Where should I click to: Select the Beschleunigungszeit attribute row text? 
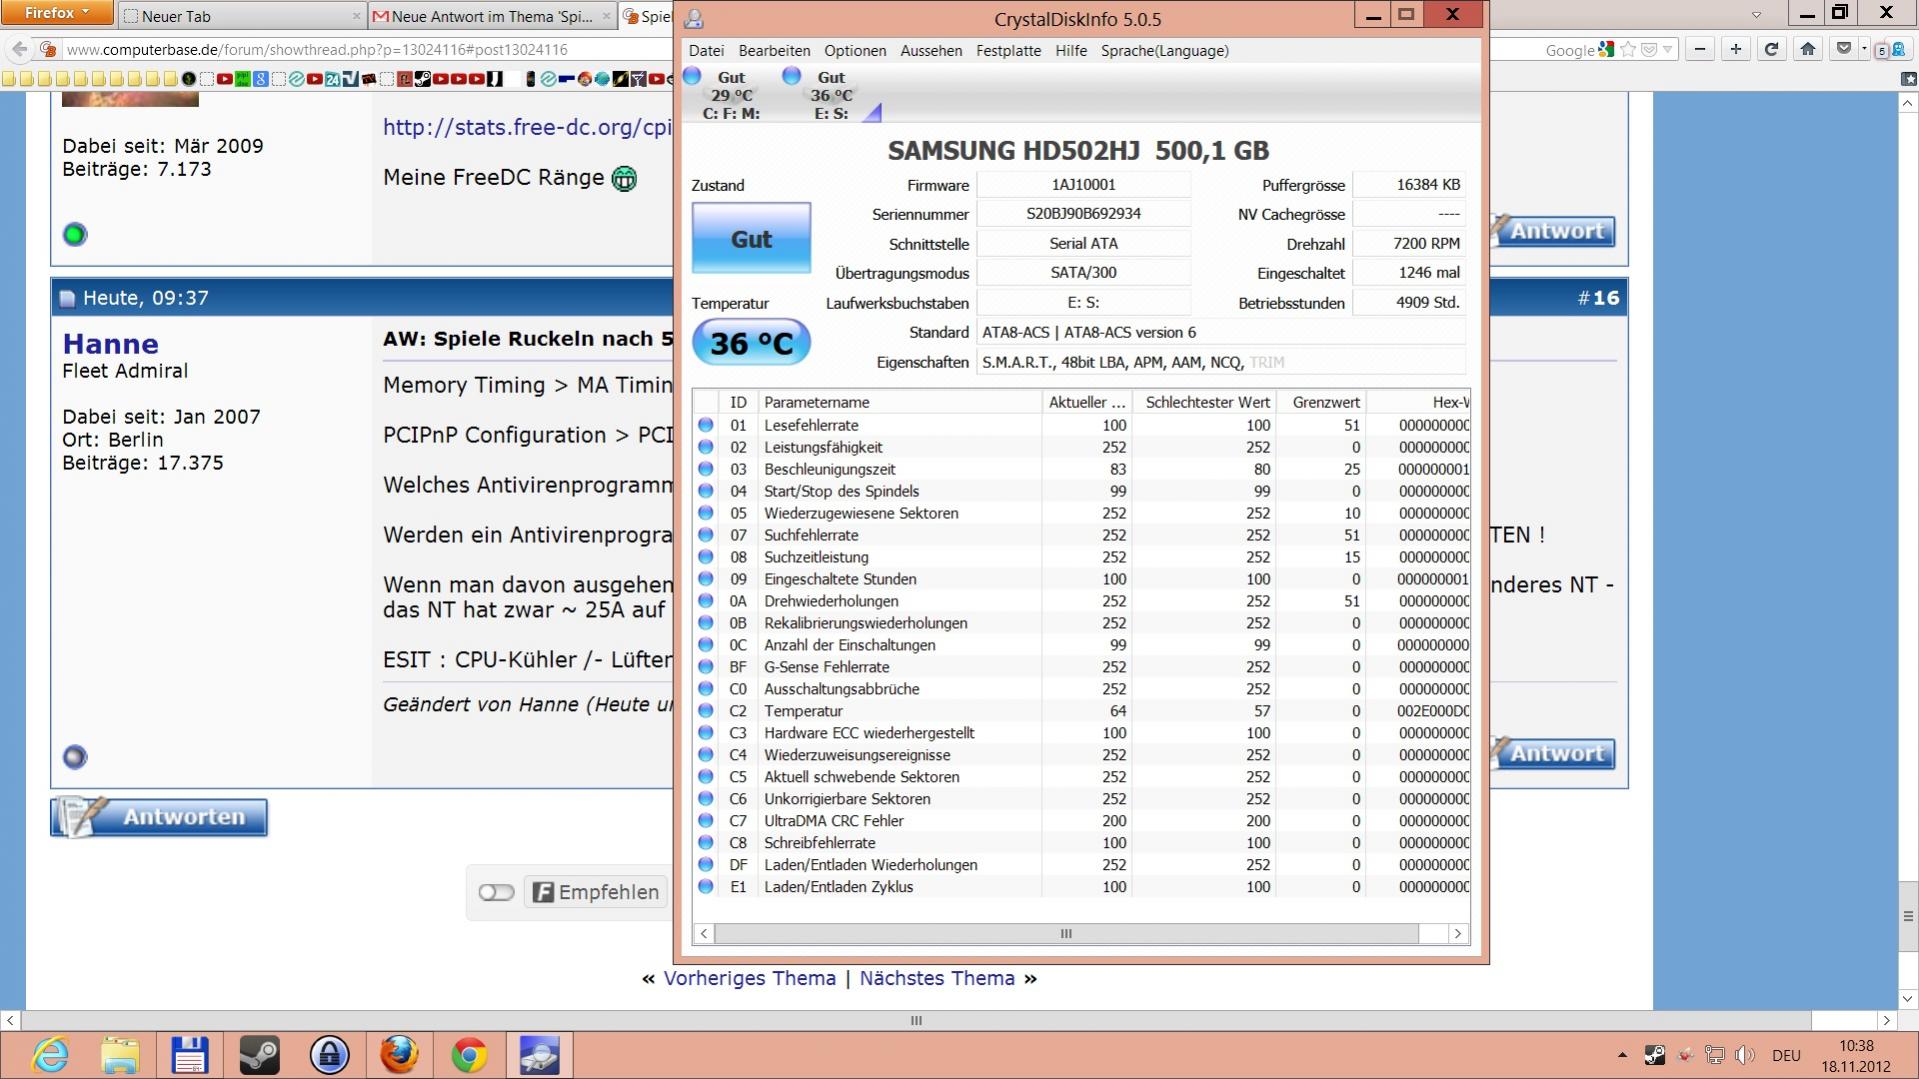(x=829, y=469)
